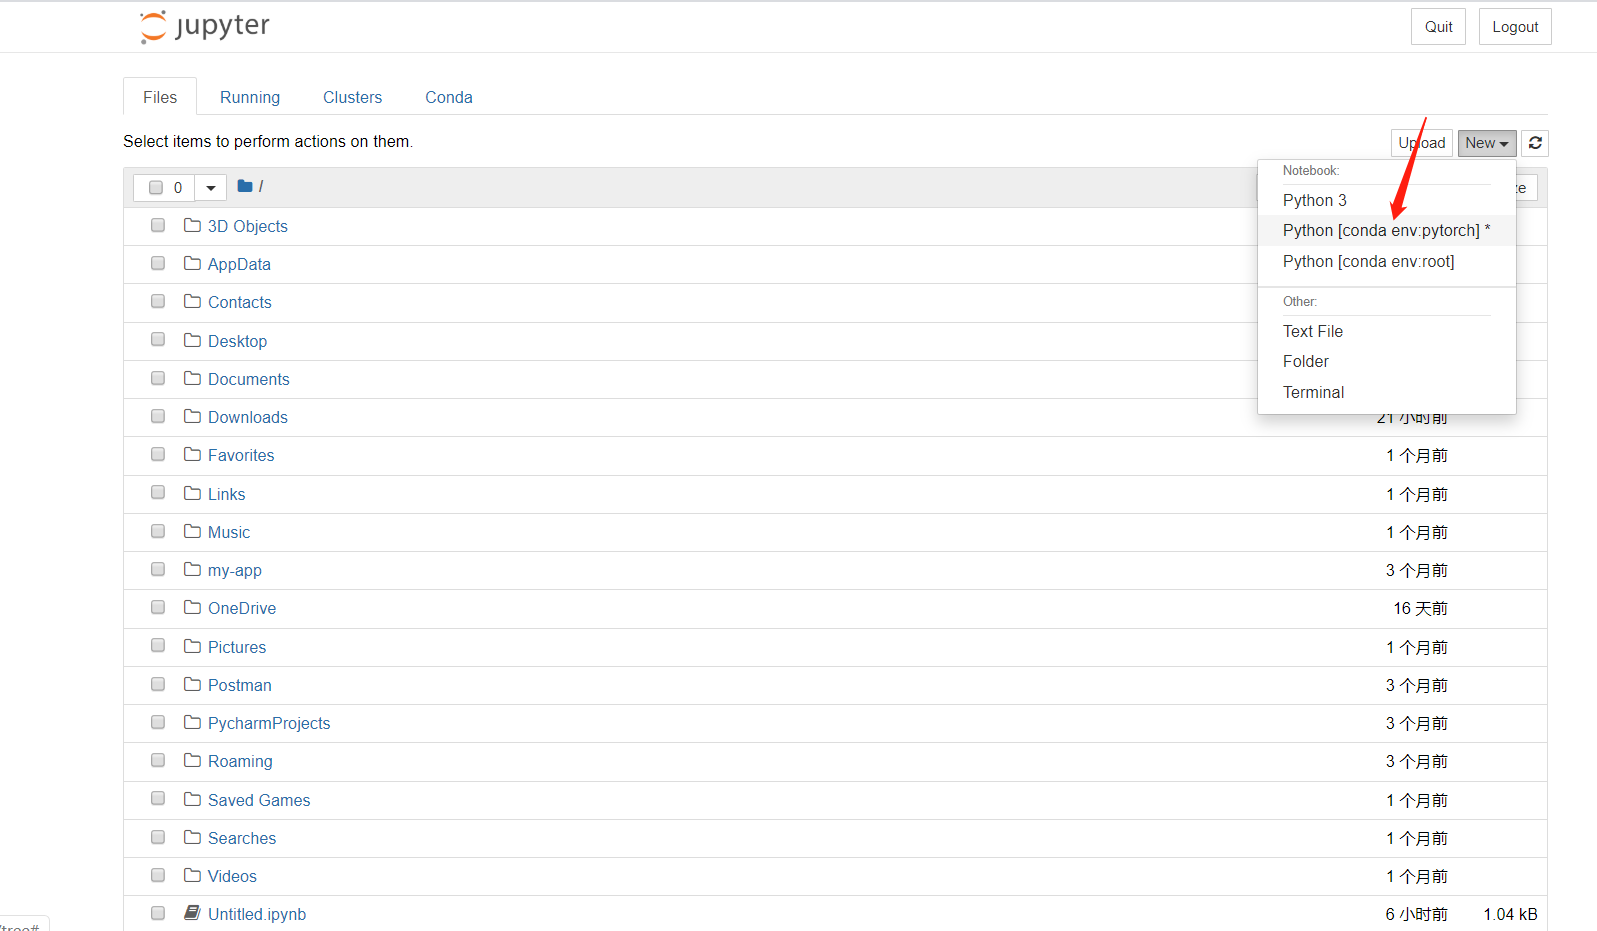This screenshot has width=1597, height=931.
Task: Open the Postman folder link
Action: 240,685
